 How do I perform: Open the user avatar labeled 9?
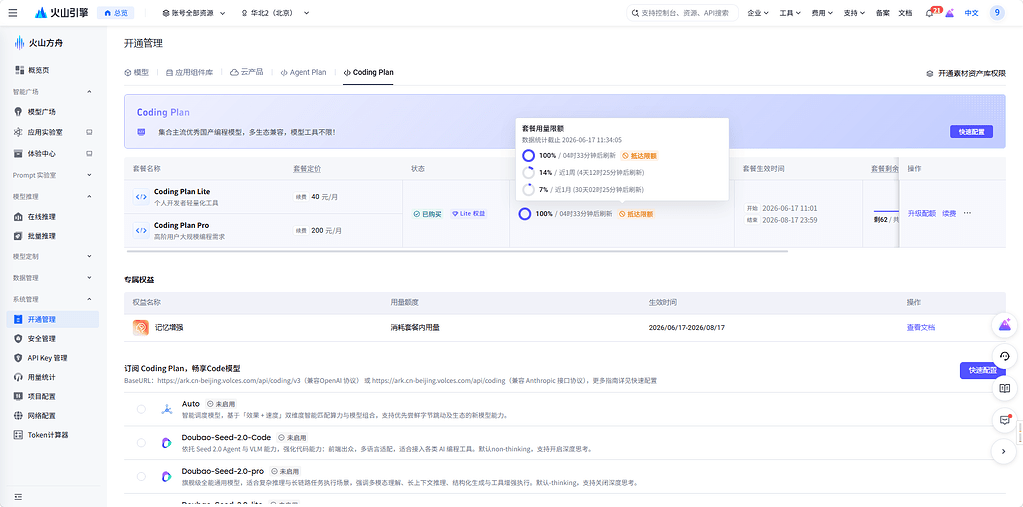click(997, 12)
